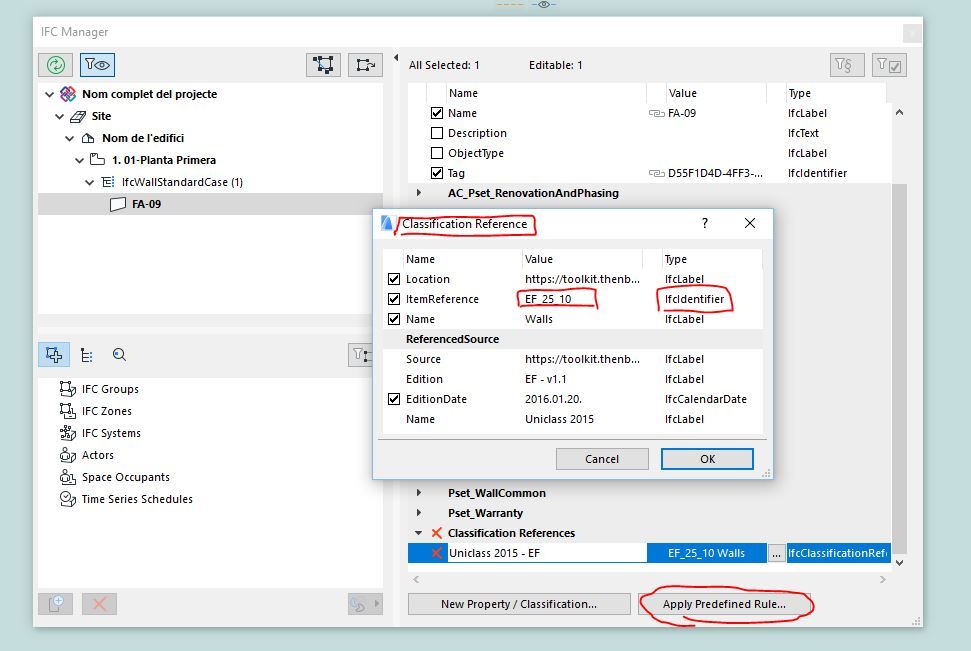
Task: Expand the Pset_WallCommon property set
Action: [419, 493]
